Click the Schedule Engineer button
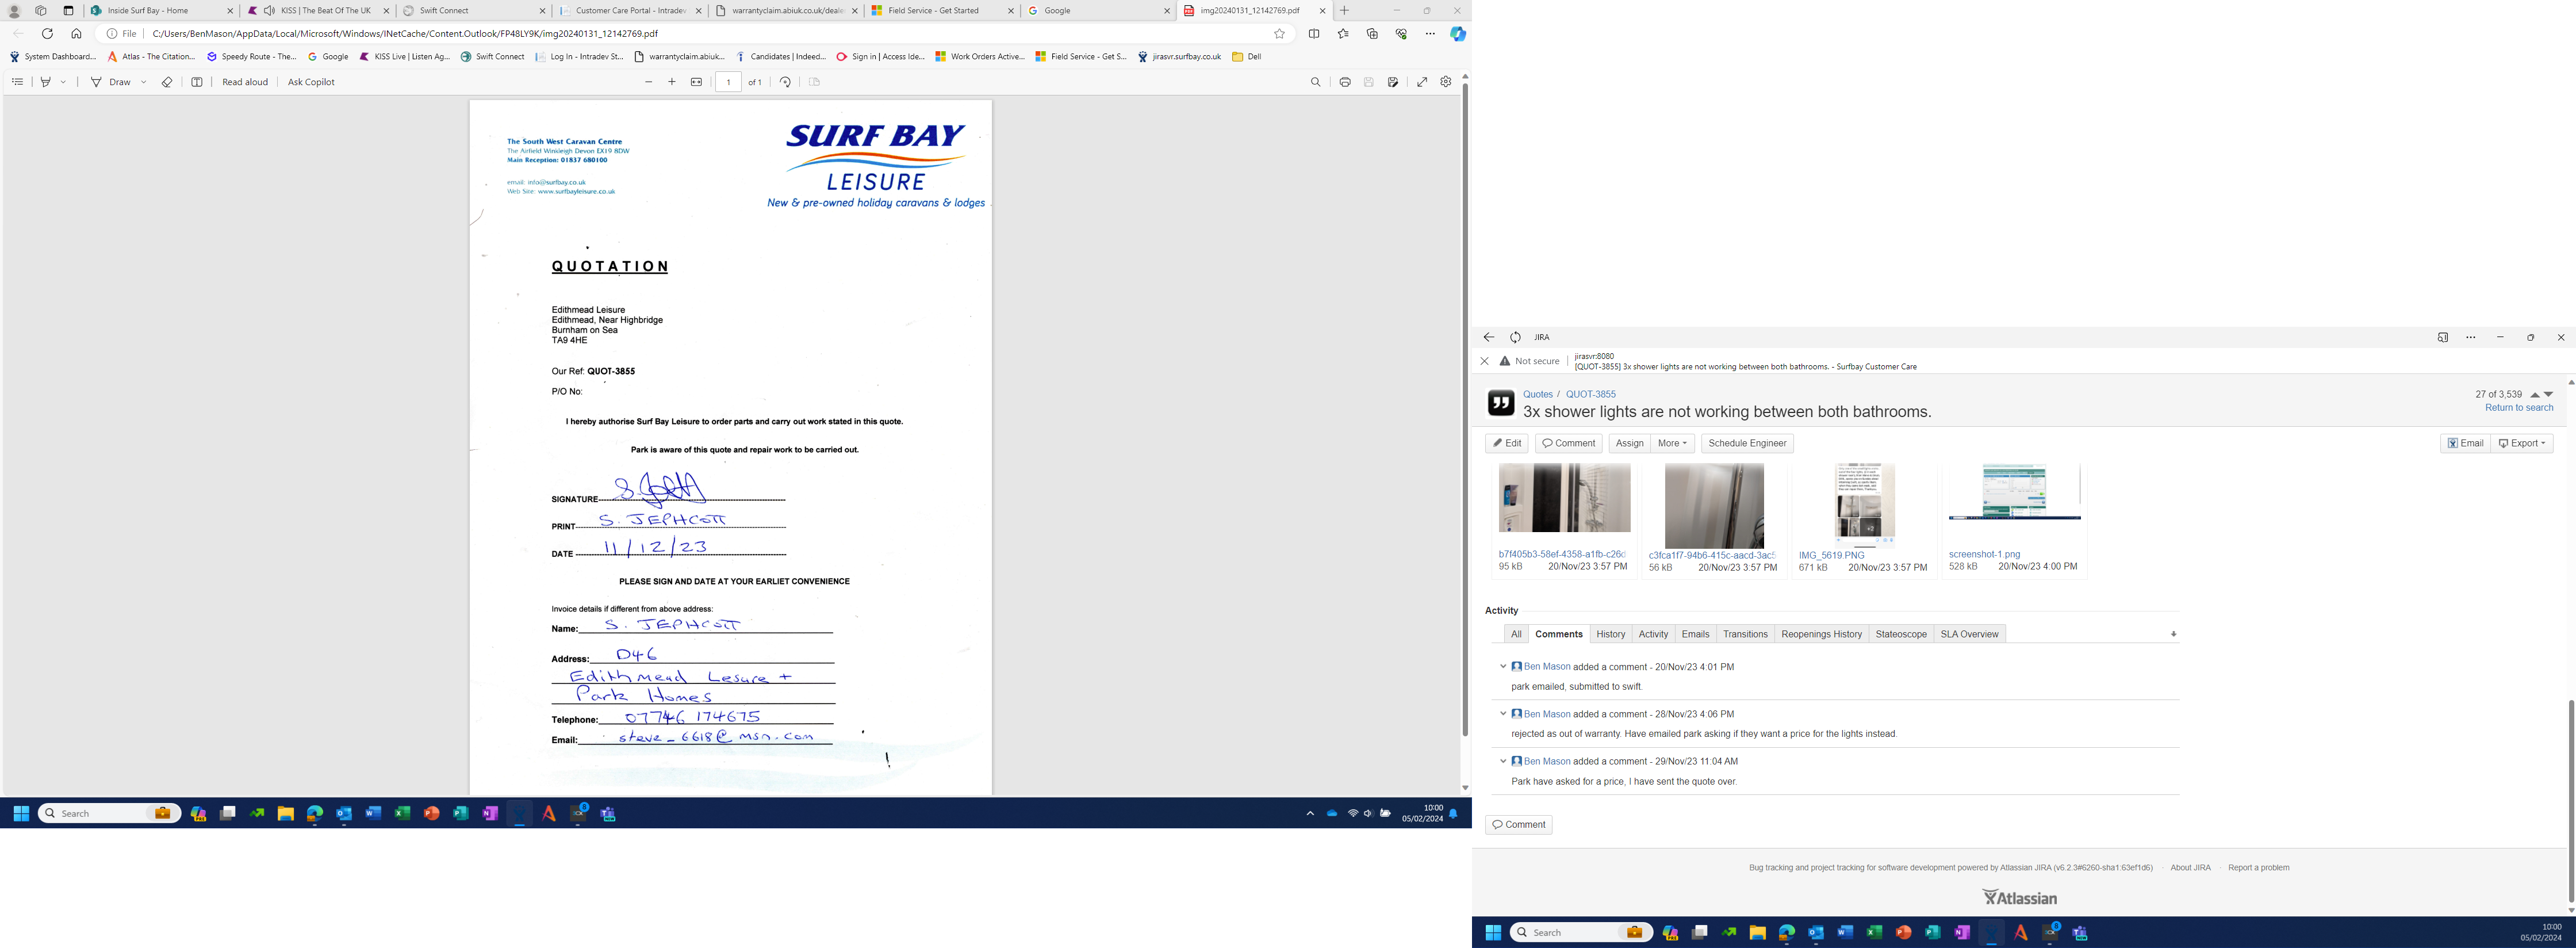The image size is (2576, 948). [x=1747, y=443]
